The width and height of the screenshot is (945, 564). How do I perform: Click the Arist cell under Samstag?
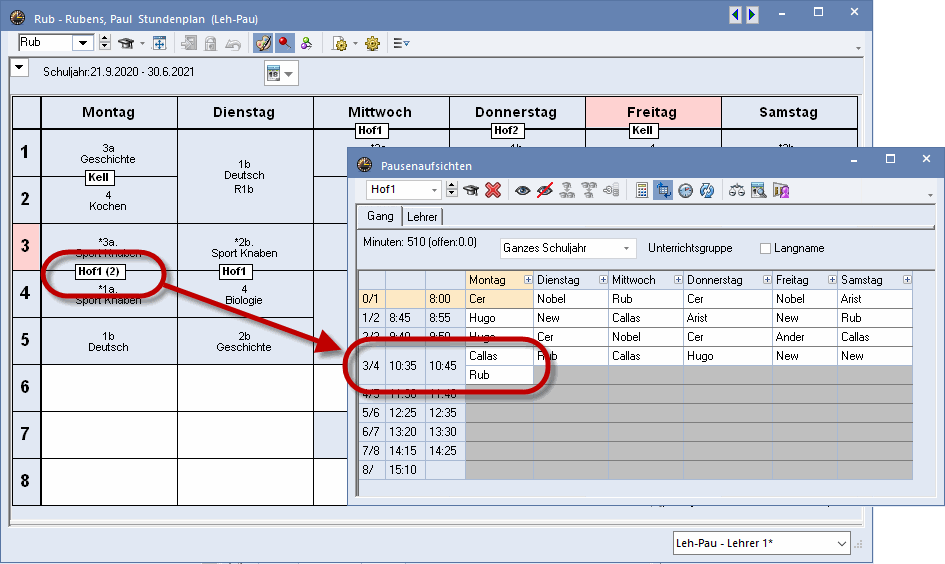point(875,299)
